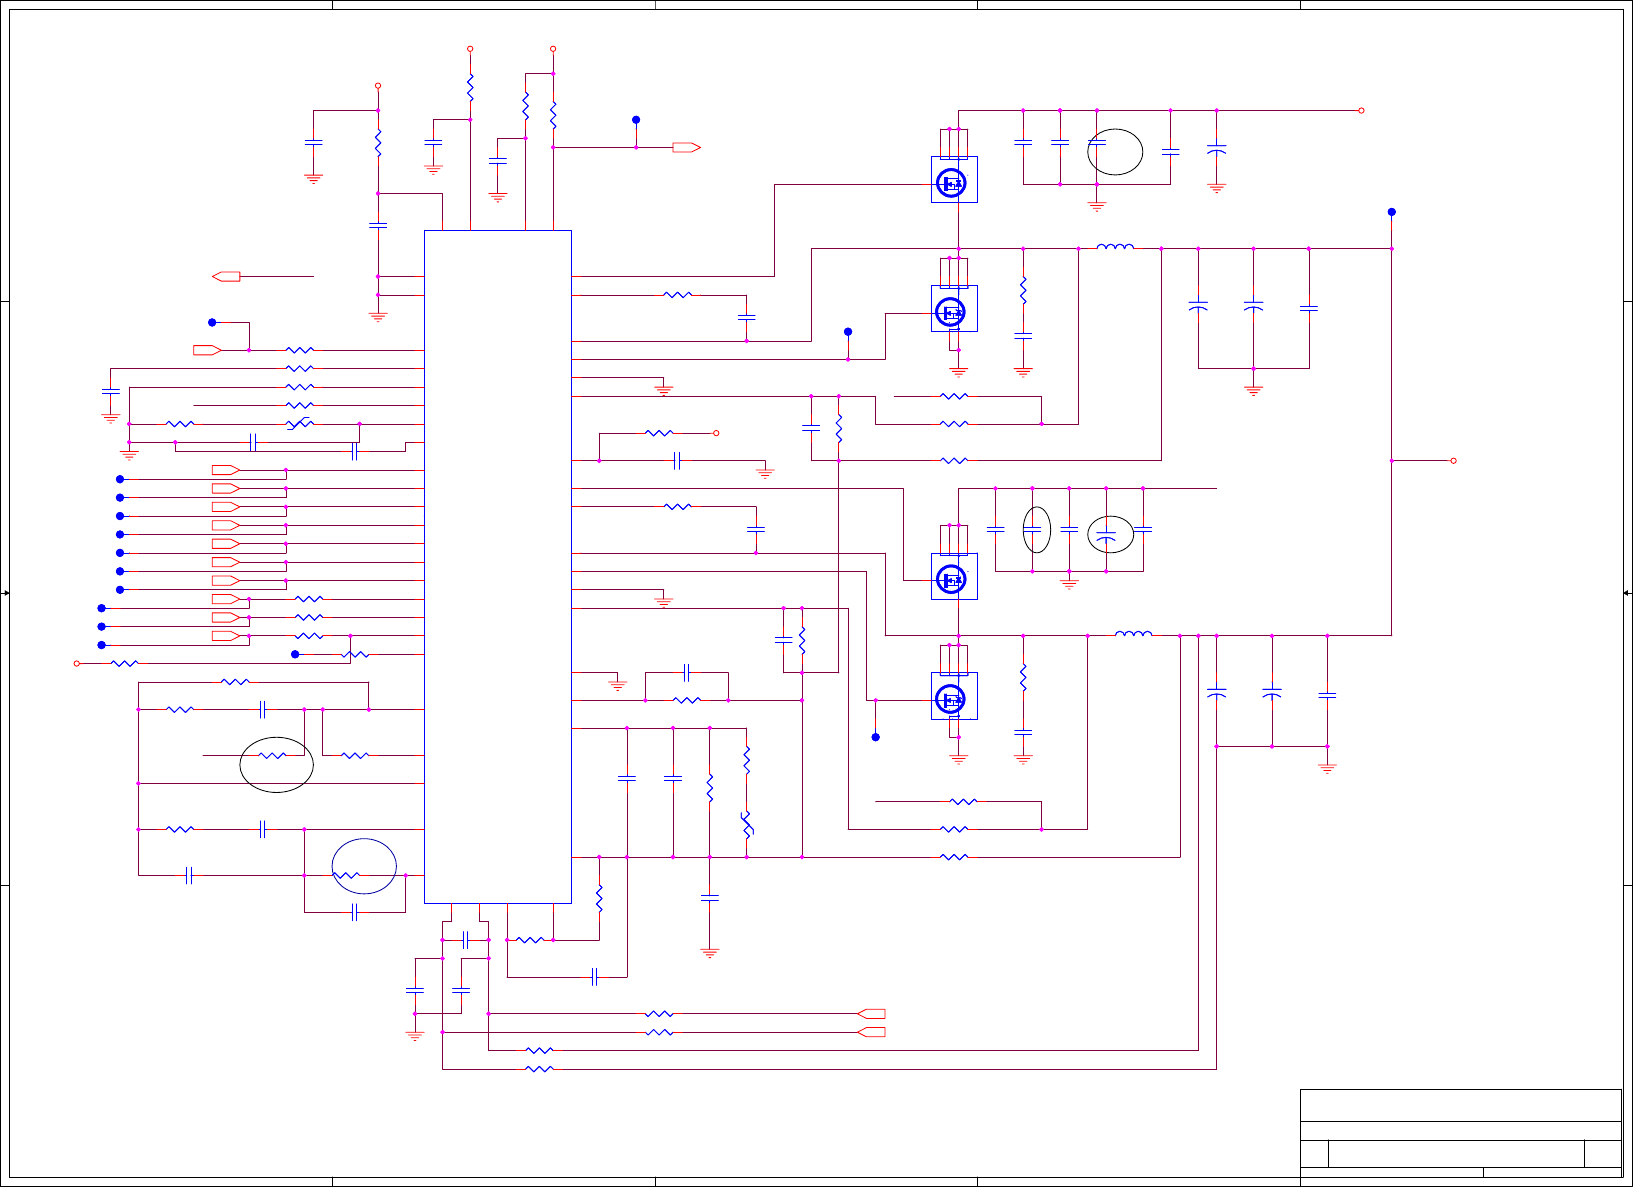The width and height of the screenshot is (1633, 1187).
Task: Select the large central IC rectangle
Action: (498, 567)
